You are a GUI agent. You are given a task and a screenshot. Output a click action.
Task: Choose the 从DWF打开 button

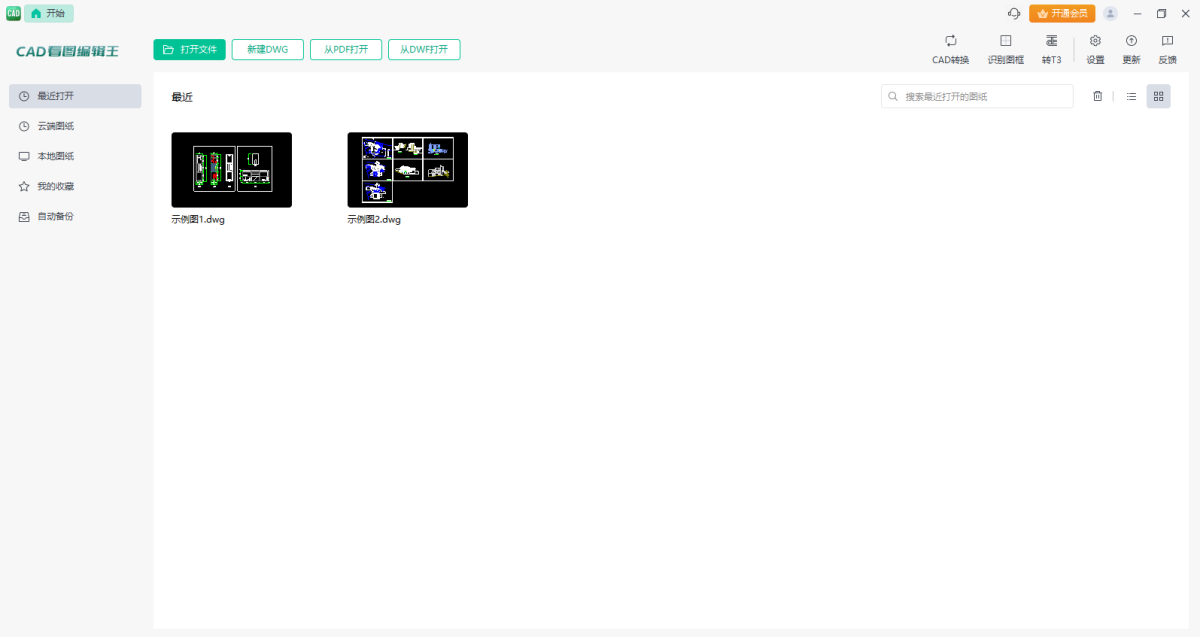tap(424, 49)
